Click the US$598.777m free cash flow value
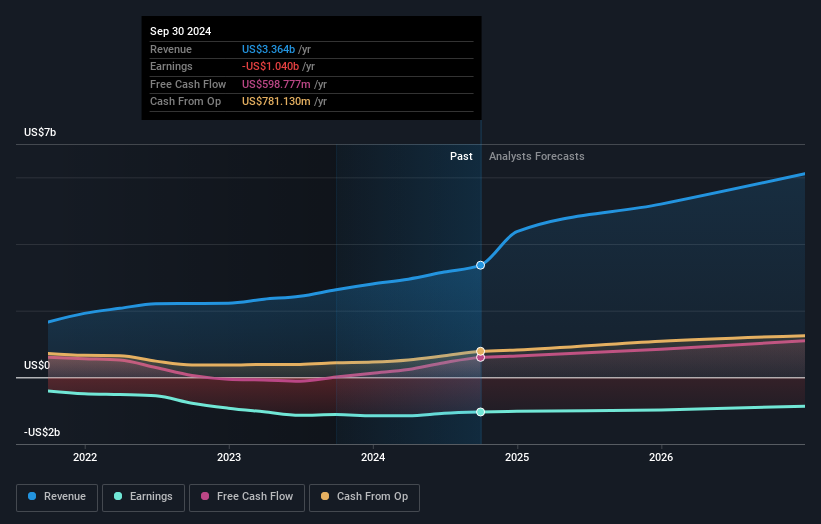 coord(276,84)
